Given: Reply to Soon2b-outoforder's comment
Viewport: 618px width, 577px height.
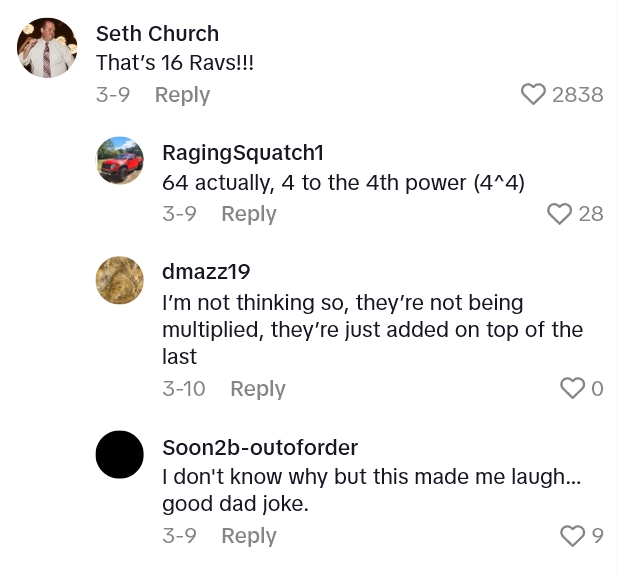Looking at the screenshot, I should point(249,536).
